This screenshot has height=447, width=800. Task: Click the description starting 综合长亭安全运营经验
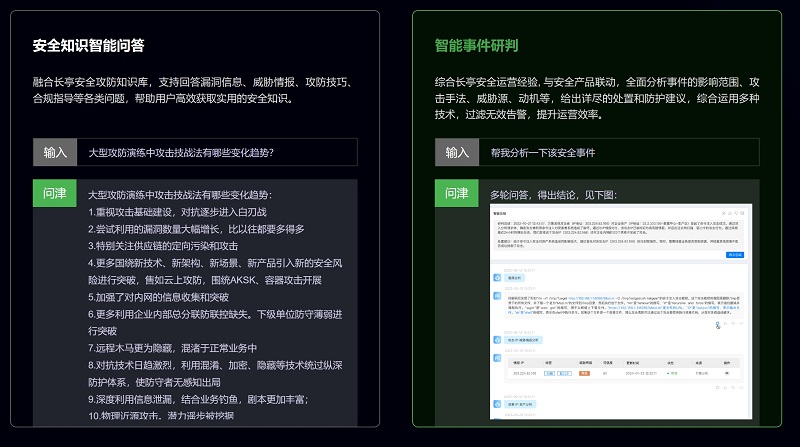[597, 98]
